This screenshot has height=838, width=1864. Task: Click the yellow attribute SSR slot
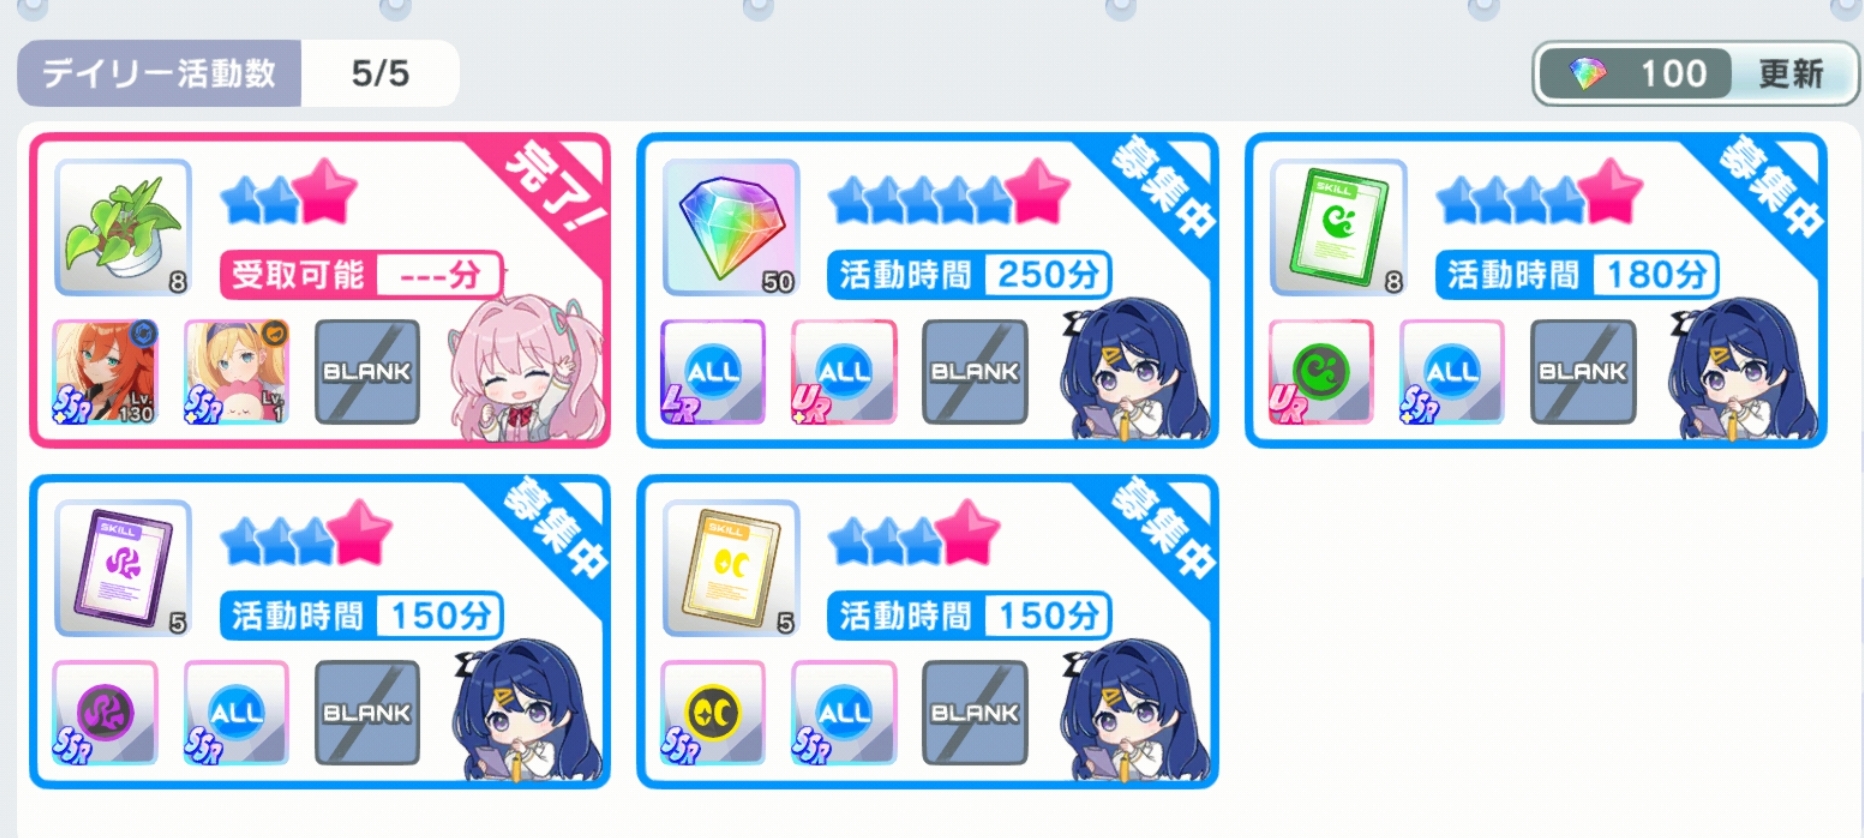coord(712,713)
